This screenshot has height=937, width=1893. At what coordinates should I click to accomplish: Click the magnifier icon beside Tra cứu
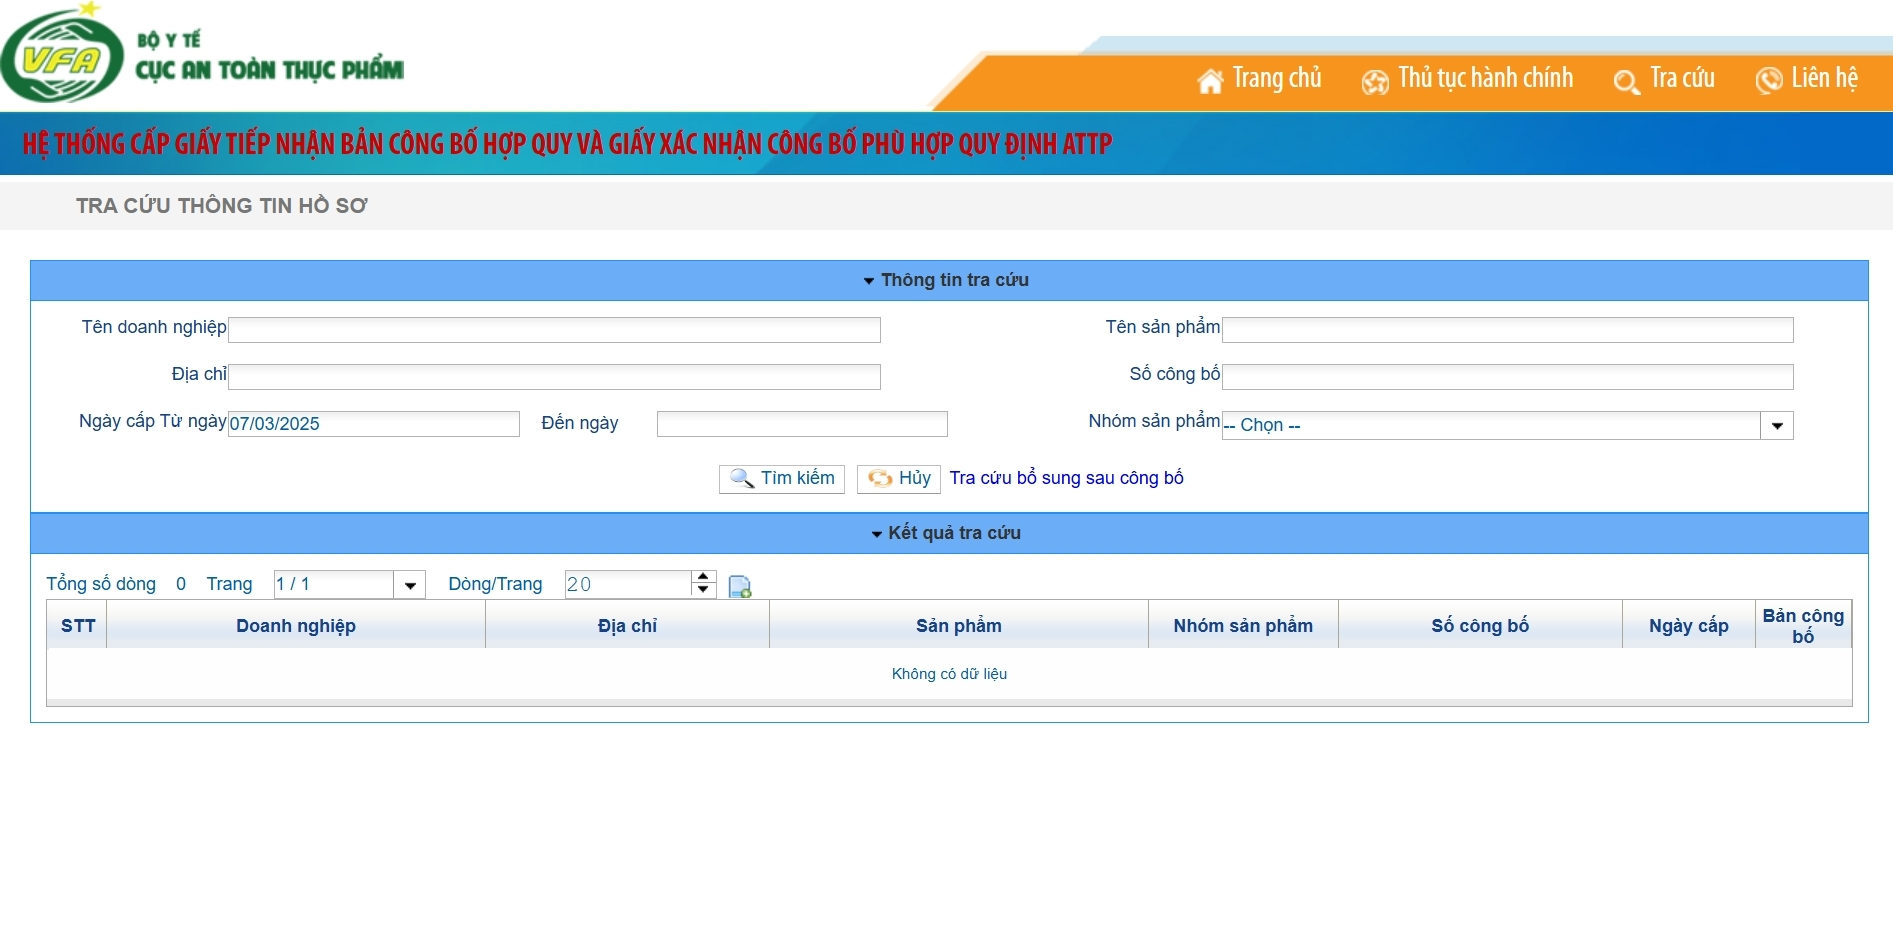[1627, 82]
